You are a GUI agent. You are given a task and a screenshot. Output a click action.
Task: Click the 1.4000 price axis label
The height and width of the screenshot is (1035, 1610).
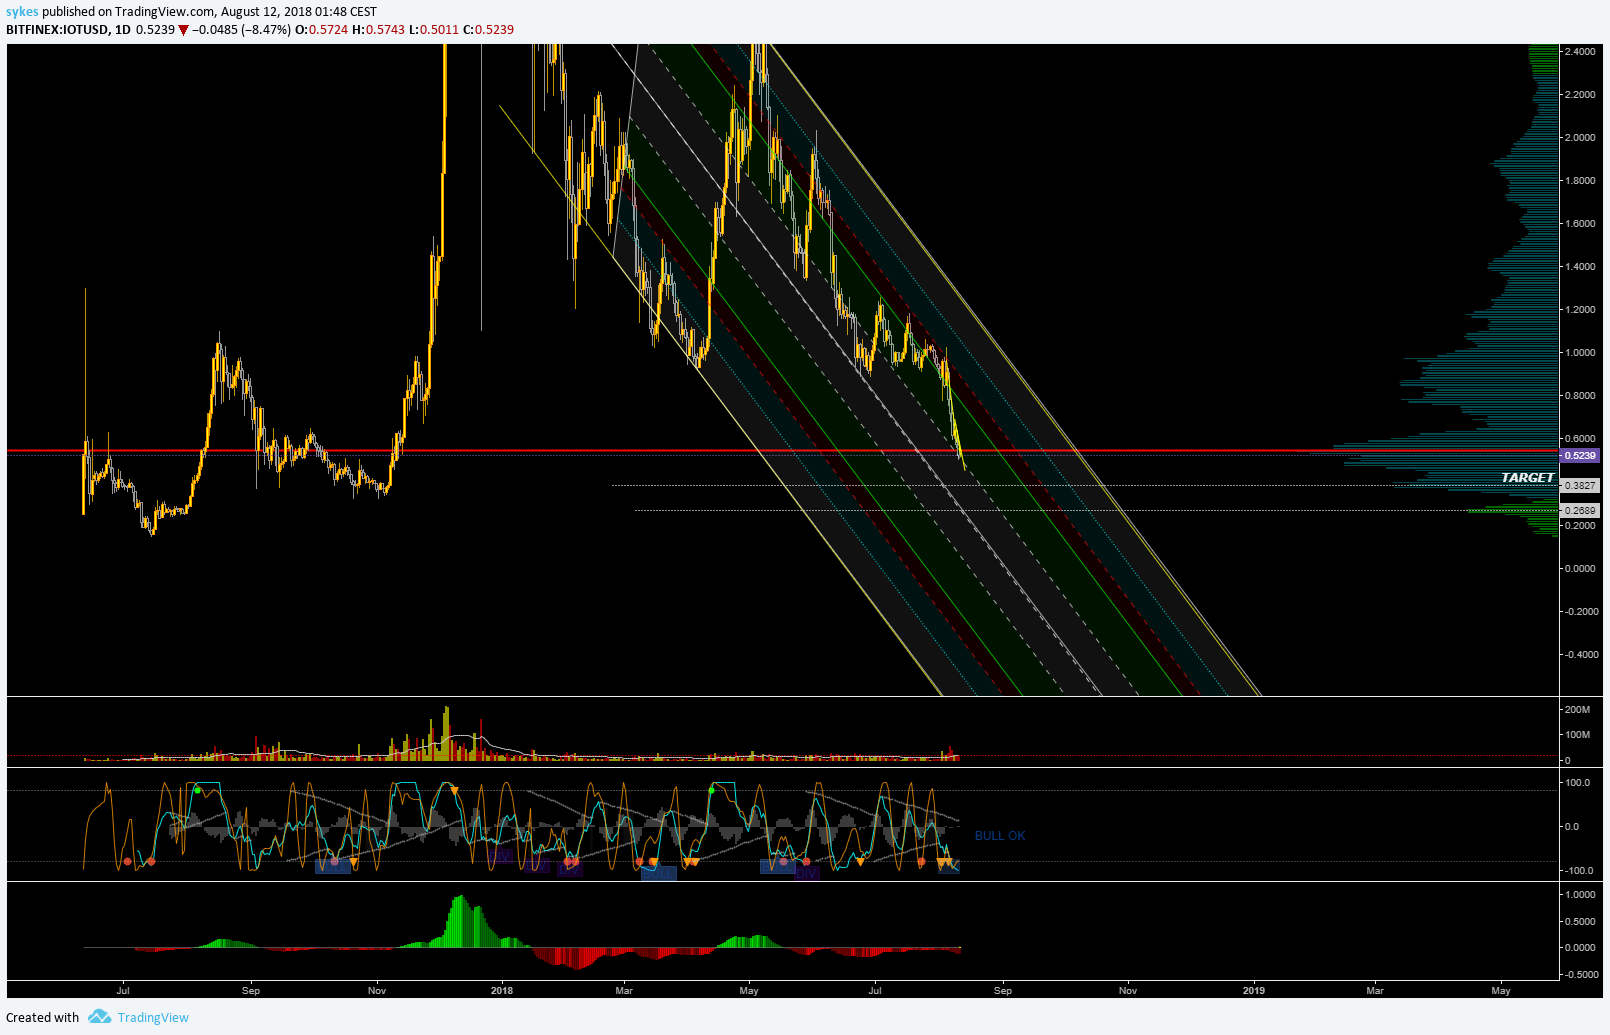tap(1580, 267)
